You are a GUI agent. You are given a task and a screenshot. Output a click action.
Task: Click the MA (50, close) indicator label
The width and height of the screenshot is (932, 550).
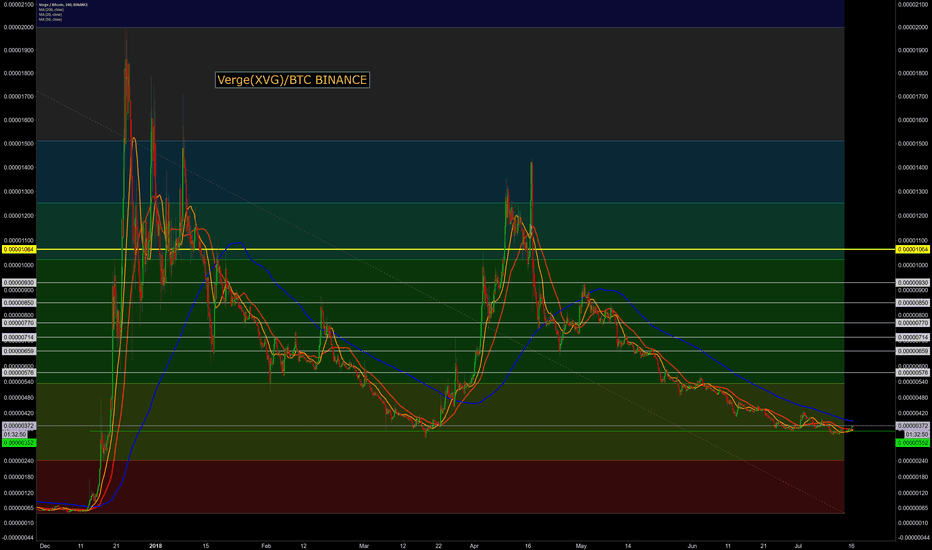[x=50, y=19]
